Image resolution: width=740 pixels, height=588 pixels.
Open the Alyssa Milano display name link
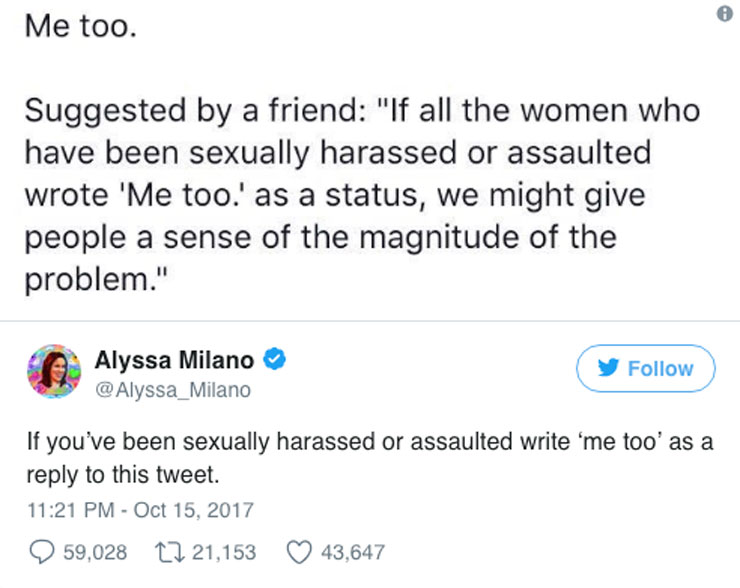174,360
